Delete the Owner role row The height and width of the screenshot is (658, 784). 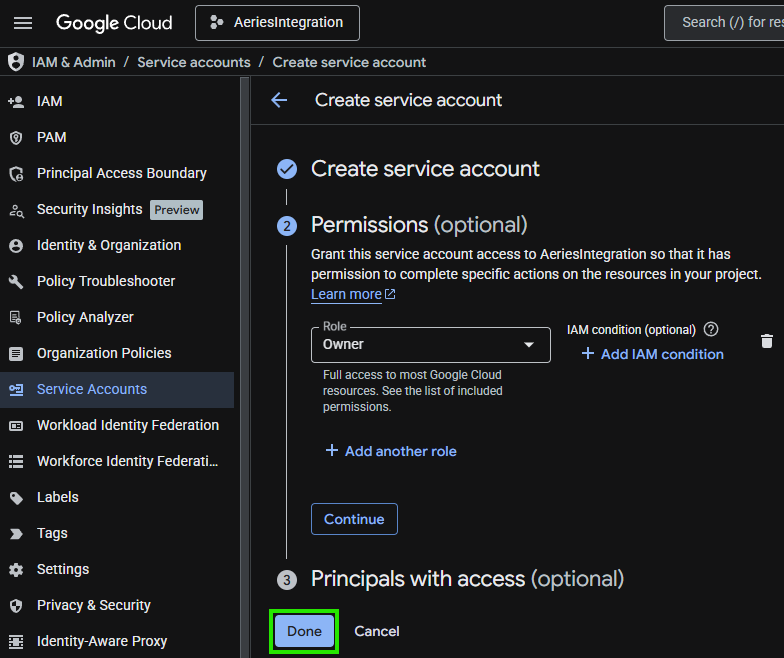(x=766, y=341)
